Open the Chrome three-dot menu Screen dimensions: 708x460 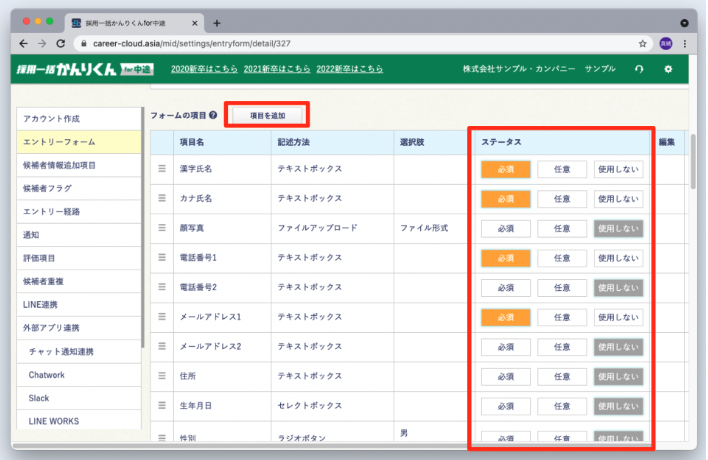[x=685, y=43]
